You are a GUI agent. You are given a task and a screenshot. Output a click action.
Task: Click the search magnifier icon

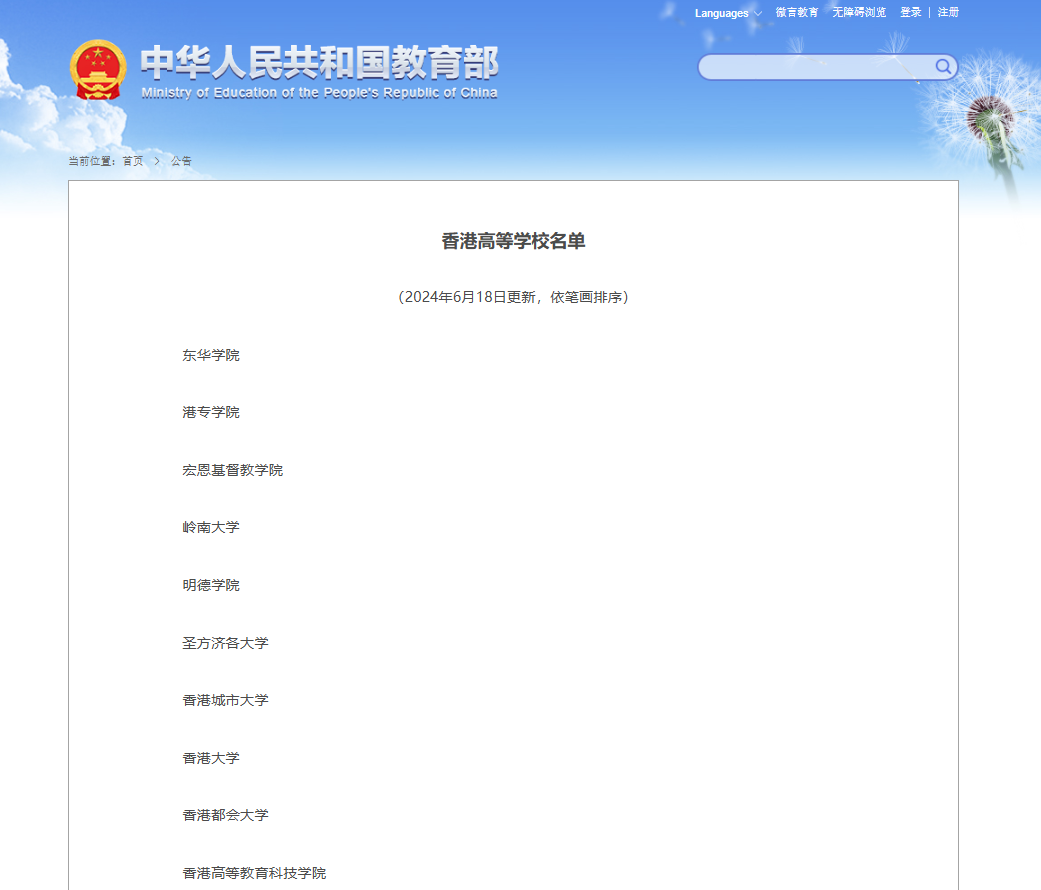pyautogui.click(x=943, y=66)
